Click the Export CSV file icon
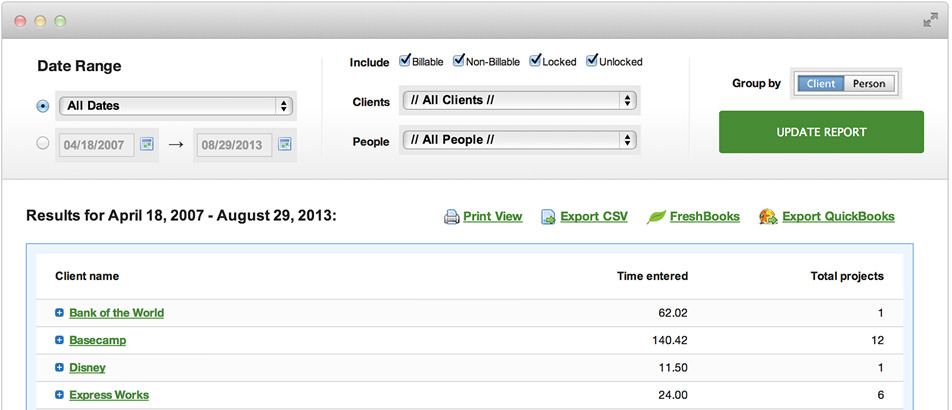 point(549,216)
